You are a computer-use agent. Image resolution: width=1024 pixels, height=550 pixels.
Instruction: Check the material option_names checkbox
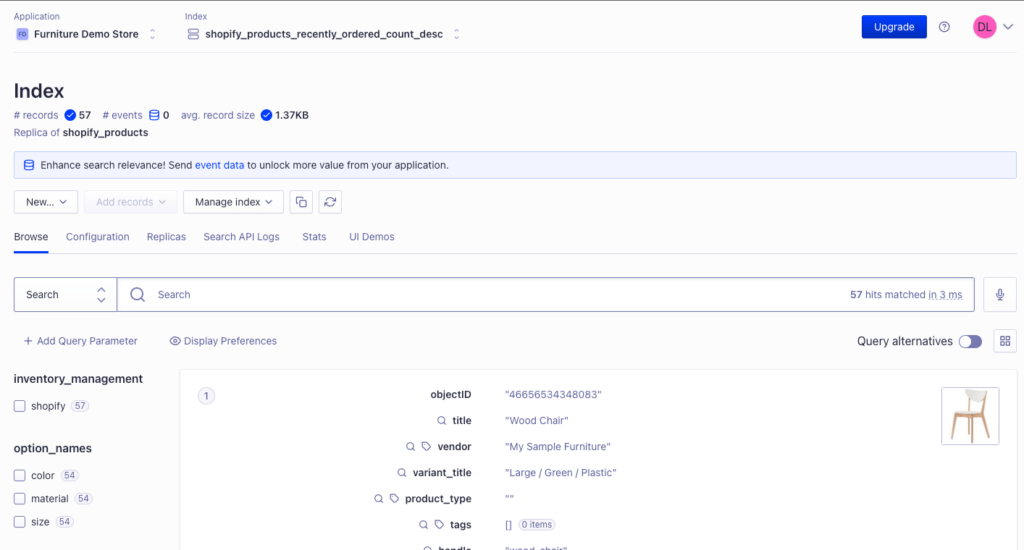[20, 499]
